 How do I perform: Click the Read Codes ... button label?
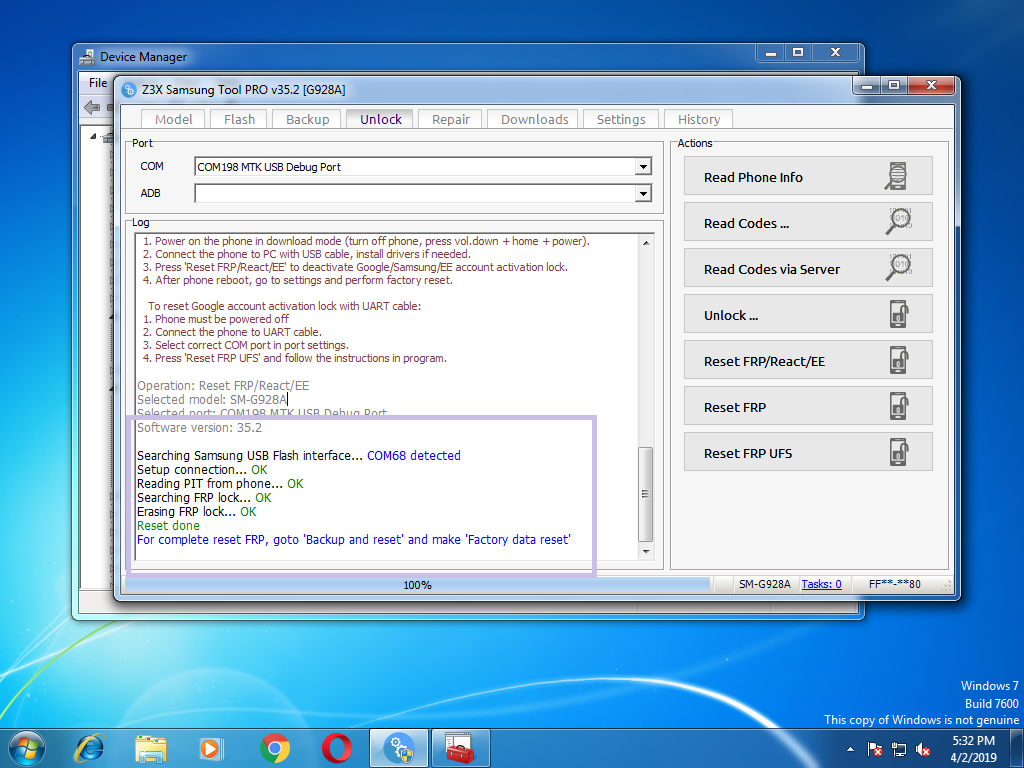(x=746, y=223)
